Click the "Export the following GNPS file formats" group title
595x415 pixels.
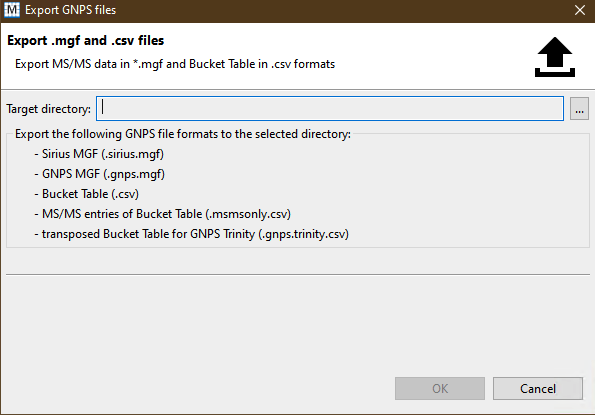(183, 134)
